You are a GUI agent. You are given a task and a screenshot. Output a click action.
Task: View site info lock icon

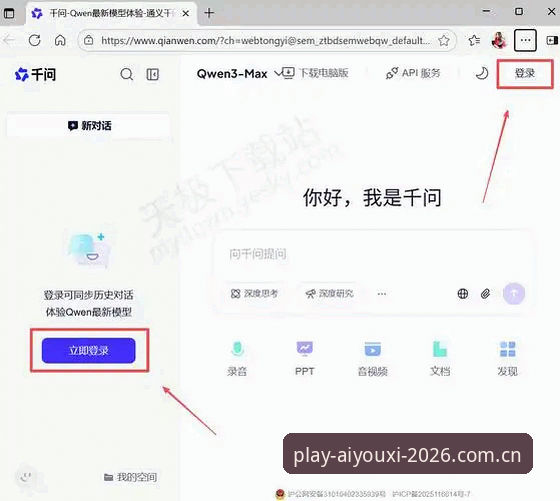(x=89, y=40)
